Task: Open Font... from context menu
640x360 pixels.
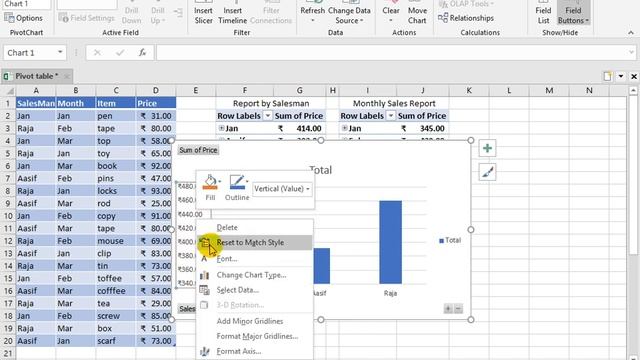Action: pos(227,259)
